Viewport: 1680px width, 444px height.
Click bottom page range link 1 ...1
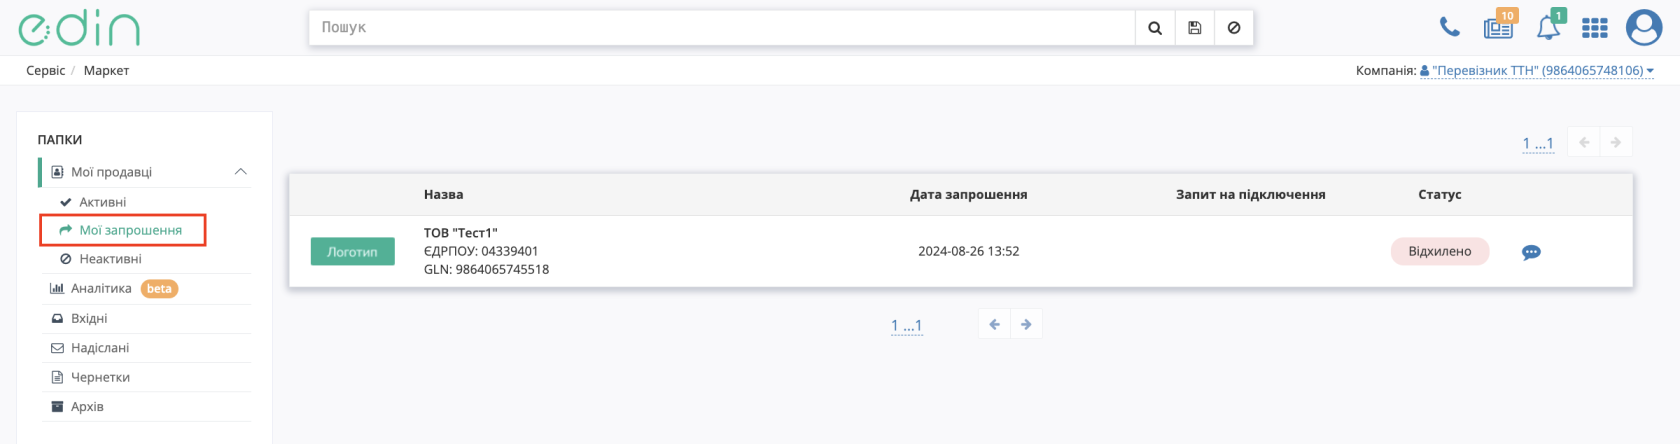coord(907,326)
